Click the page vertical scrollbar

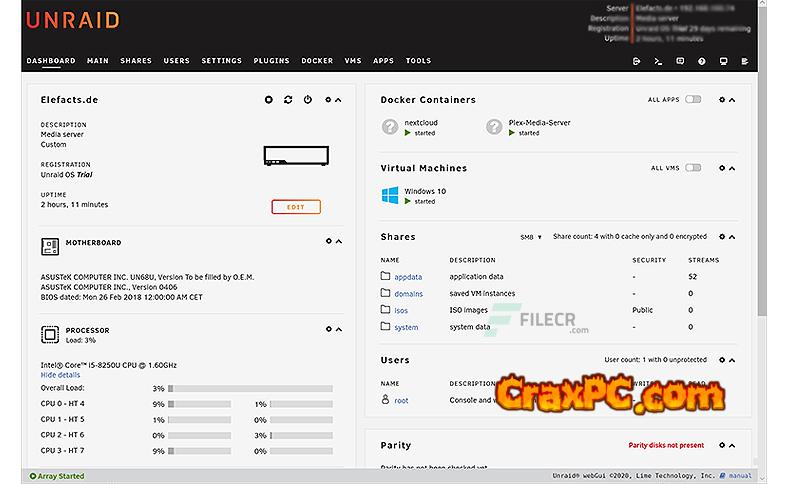(x=762, y=160)
